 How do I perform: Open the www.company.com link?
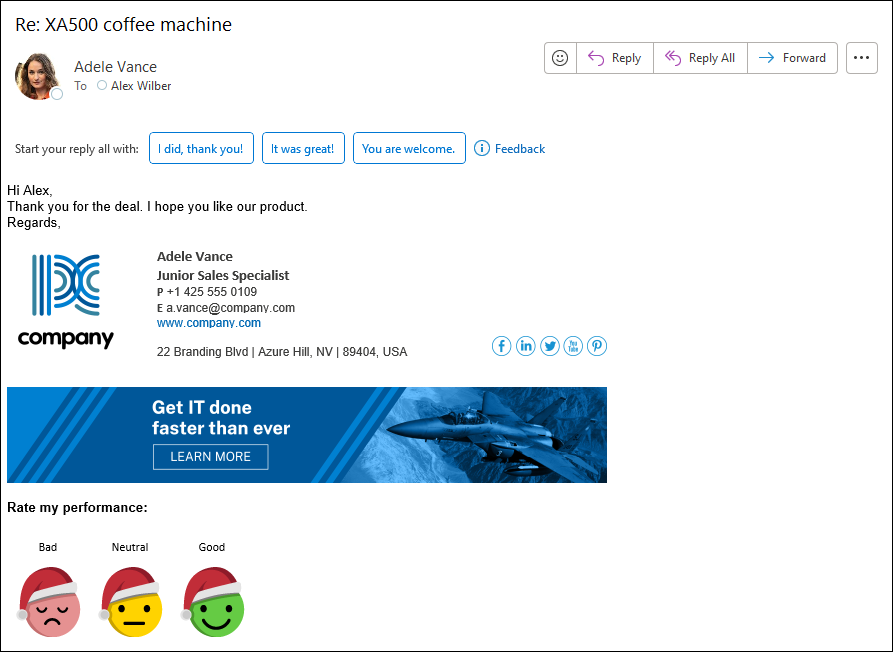[208, 323]
